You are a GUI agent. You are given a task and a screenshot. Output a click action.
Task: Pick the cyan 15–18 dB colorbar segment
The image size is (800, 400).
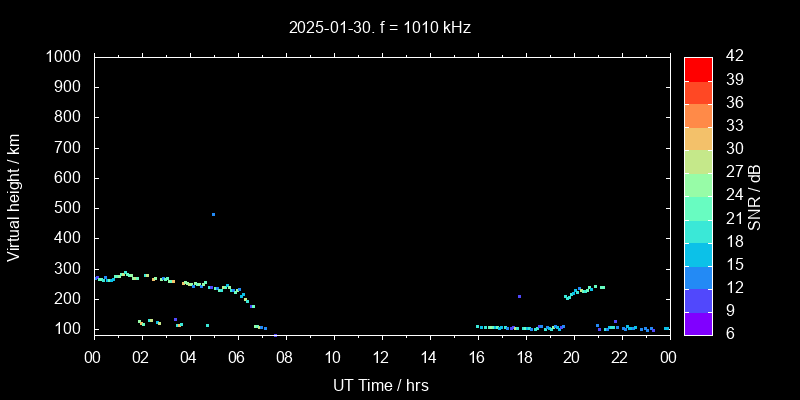point(697,253)
